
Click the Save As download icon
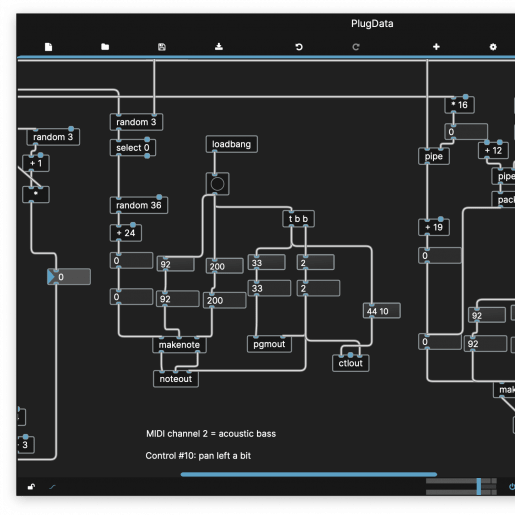[x=219, y=47]
